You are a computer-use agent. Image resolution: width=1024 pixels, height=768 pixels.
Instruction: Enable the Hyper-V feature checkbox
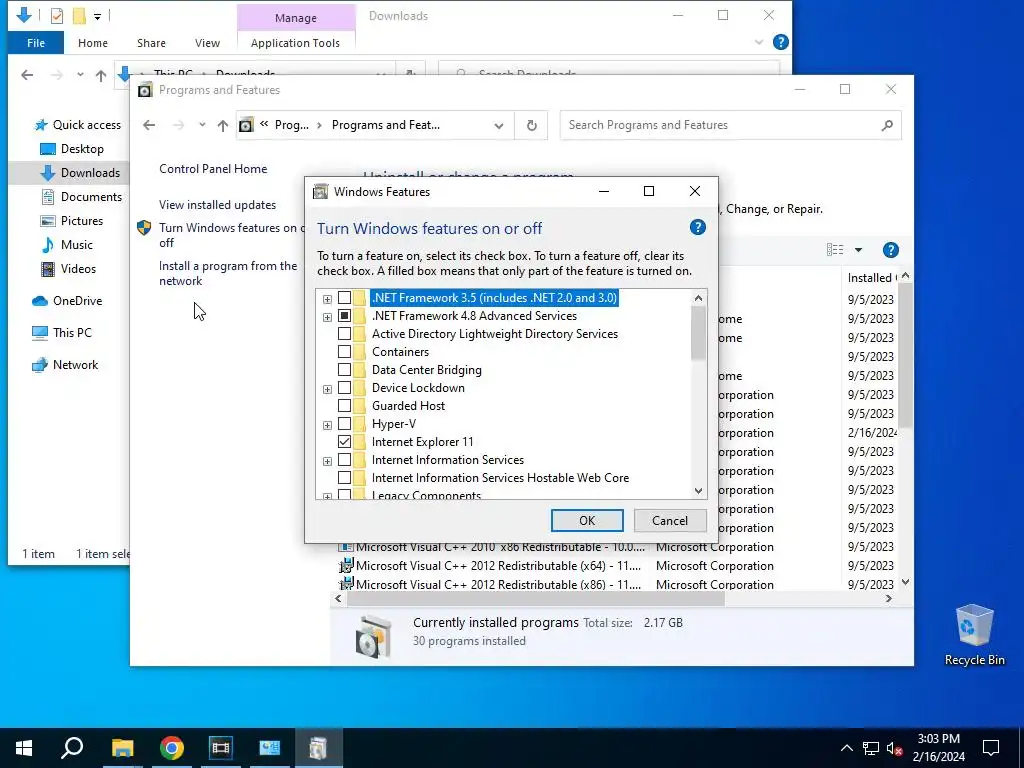click(344, 424)
